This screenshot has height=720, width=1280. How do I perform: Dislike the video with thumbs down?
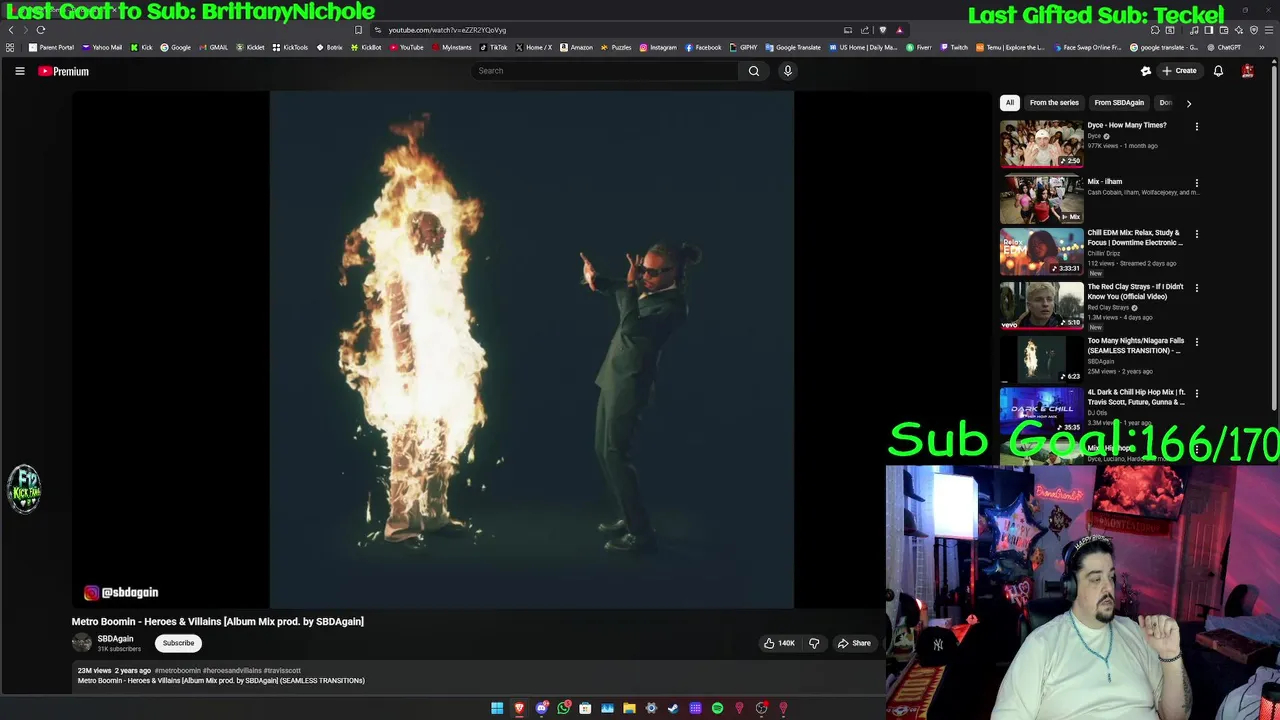point(814,643)
